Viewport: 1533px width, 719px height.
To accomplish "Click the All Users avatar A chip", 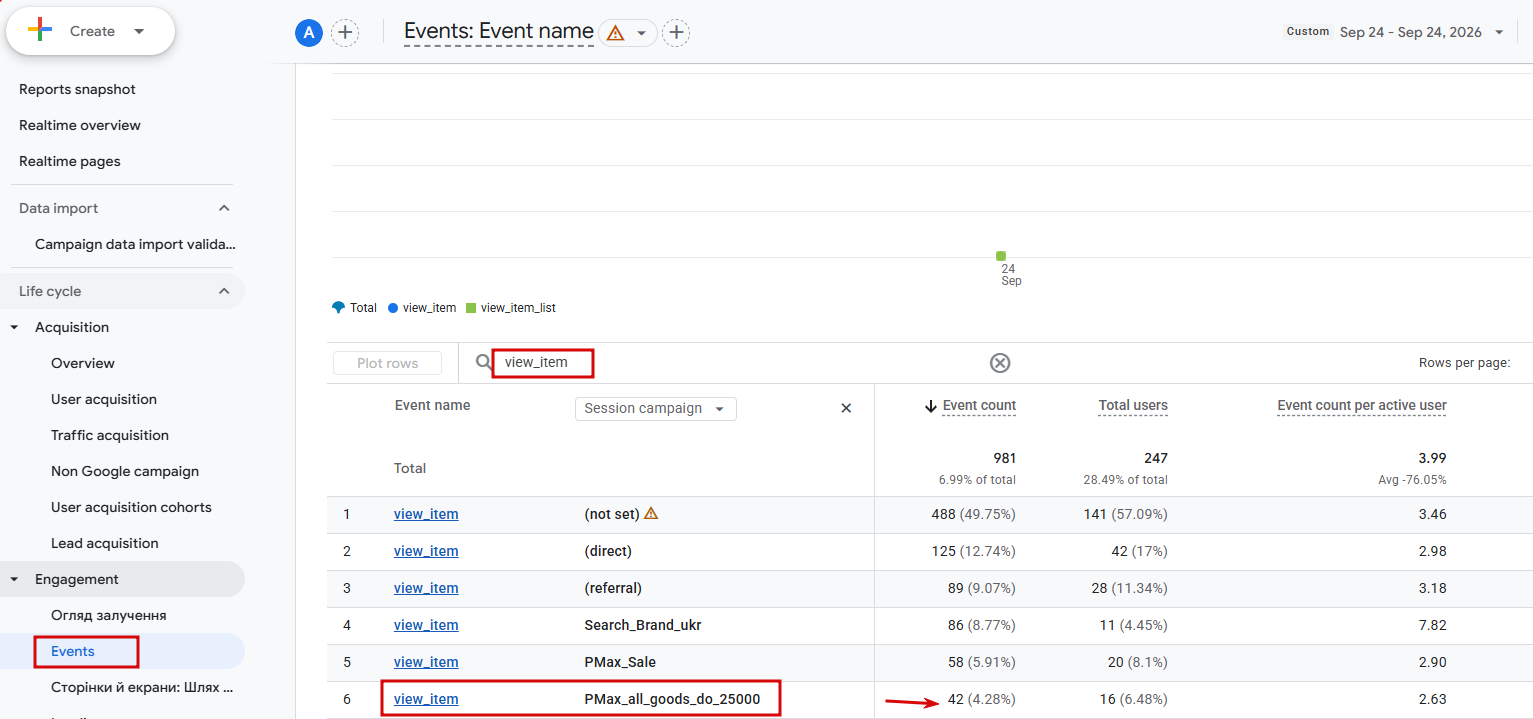I will point(309,33).
